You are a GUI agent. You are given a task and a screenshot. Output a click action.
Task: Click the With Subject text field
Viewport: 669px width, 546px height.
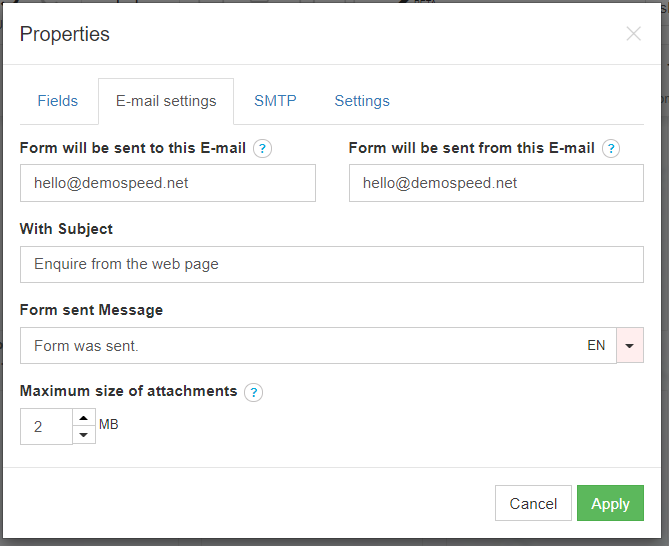(331, 265)
